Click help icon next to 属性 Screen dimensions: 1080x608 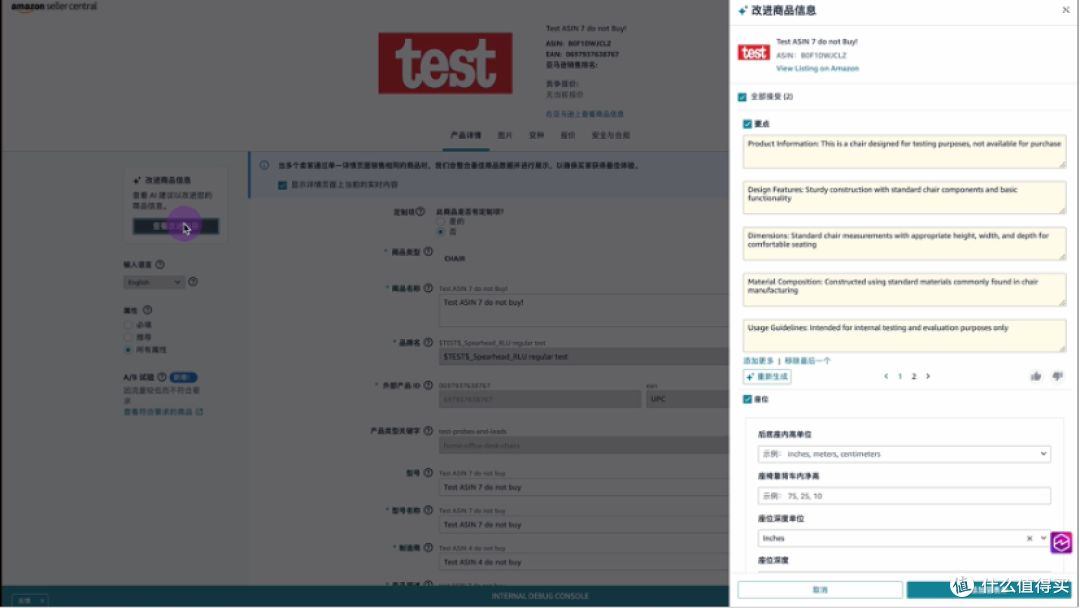[x=147, y=311]
